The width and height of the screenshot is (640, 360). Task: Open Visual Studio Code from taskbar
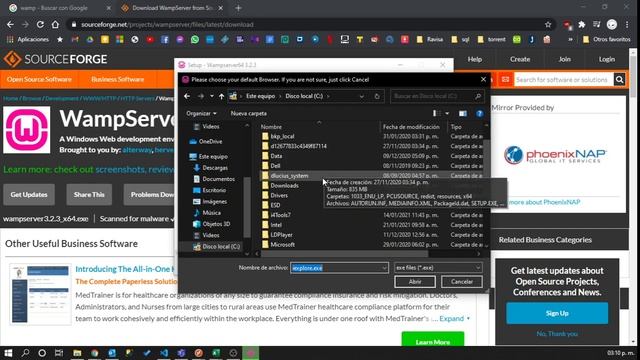164,353
